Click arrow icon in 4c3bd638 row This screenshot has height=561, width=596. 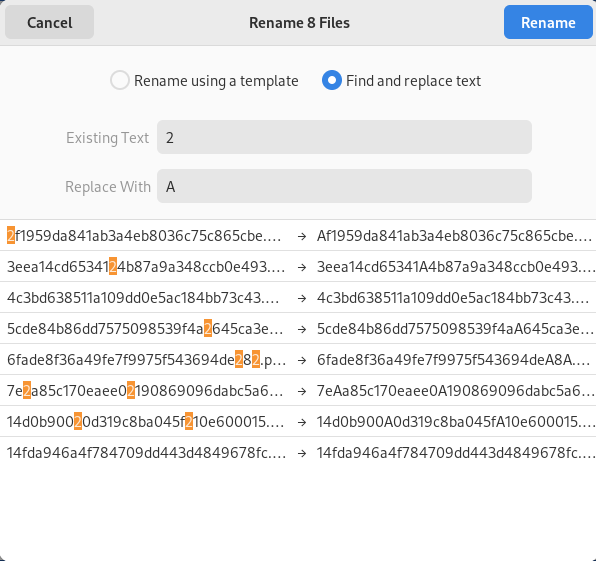[x=302, y=298]
